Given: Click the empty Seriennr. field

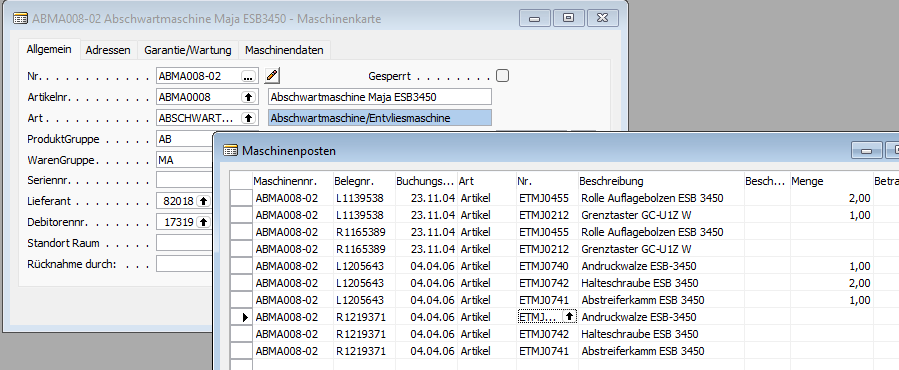Looking at the screenshot, I should click(x=185, y=181).
